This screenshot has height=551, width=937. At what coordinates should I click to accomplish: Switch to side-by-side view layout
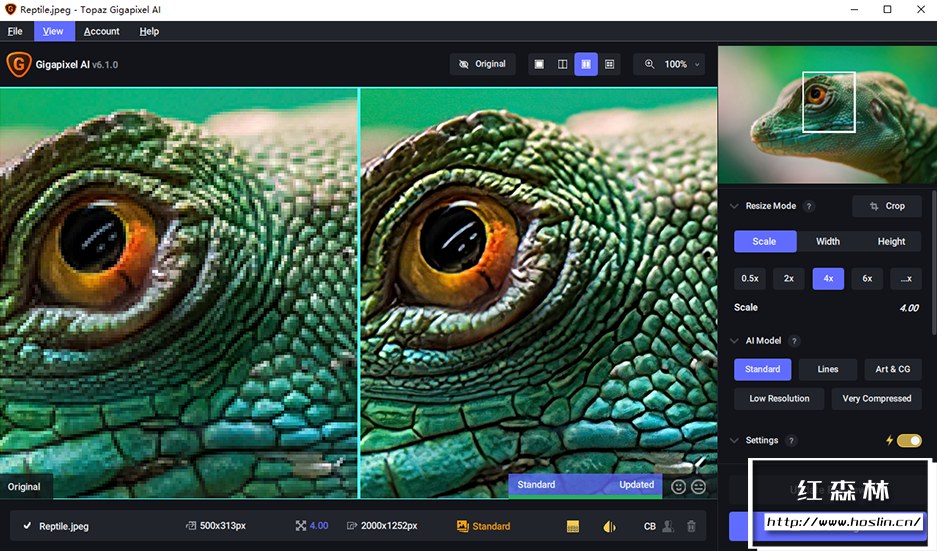click(586, 64)
